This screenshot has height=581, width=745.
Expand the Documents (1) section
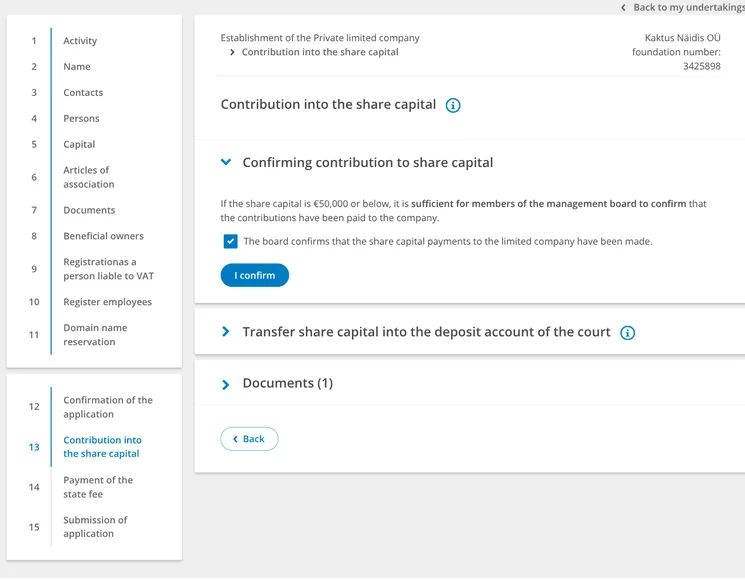(226, 384)
